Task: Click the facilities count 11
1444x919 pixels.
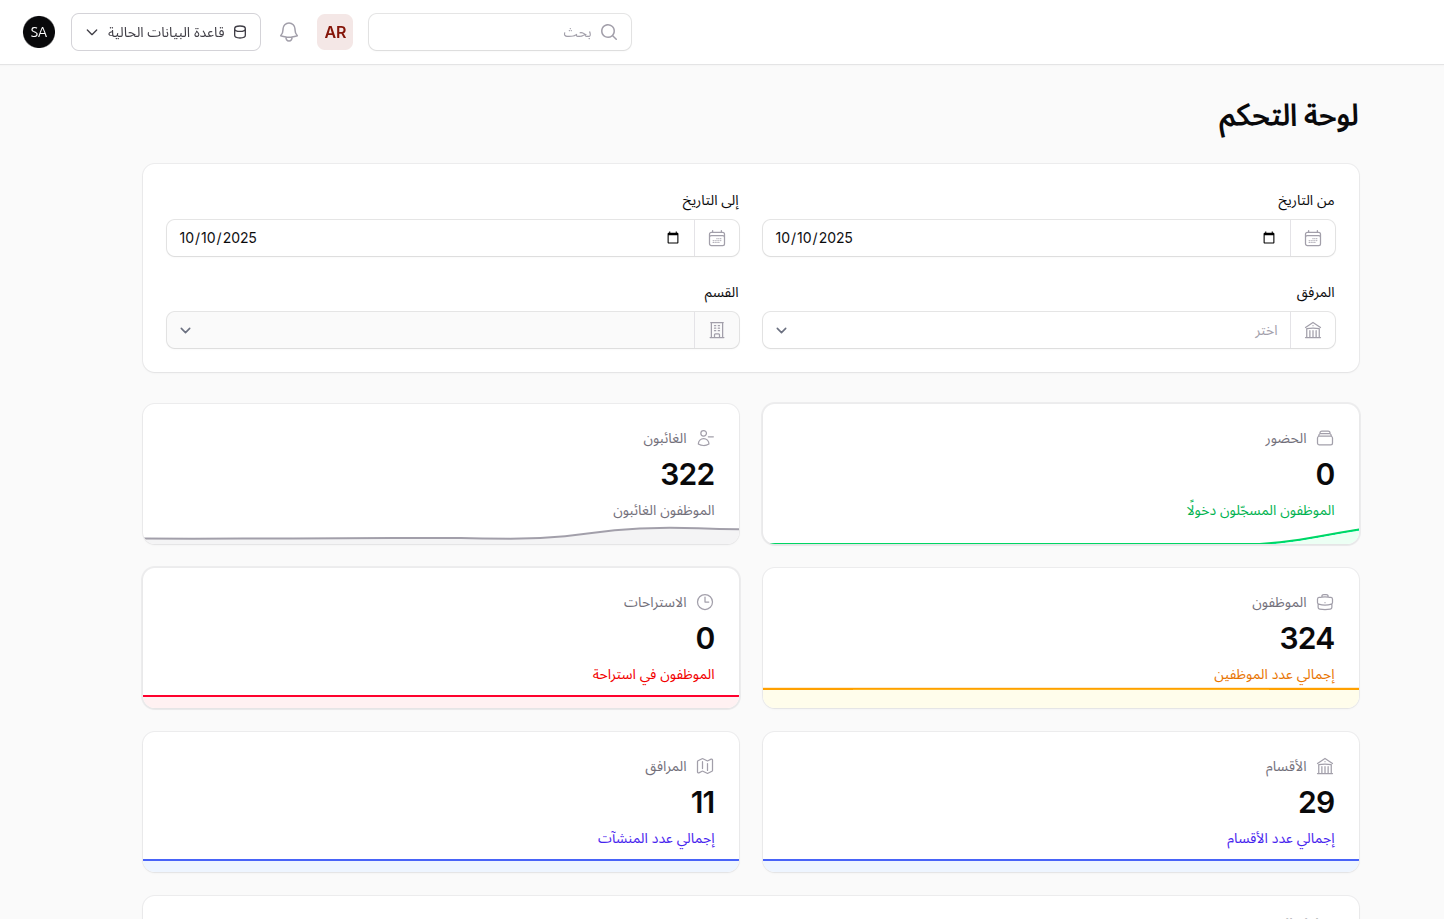Action: [x=703, y=802]
